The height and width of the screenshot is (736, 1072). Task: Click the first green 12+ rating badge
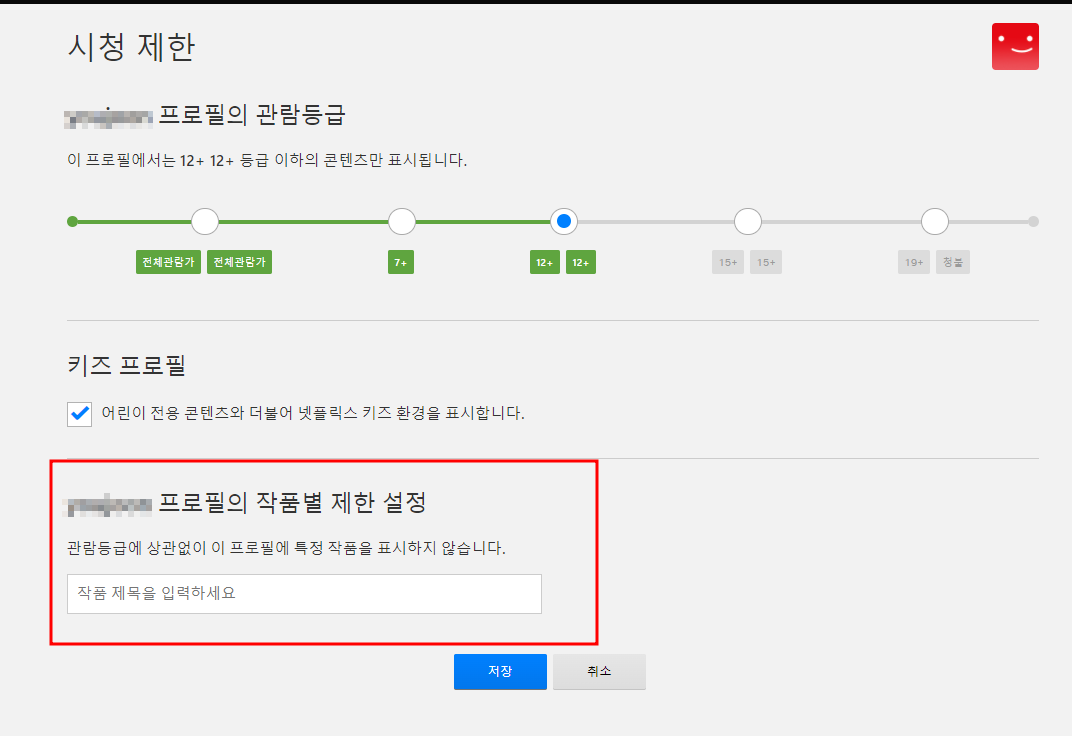click(544, 261)
